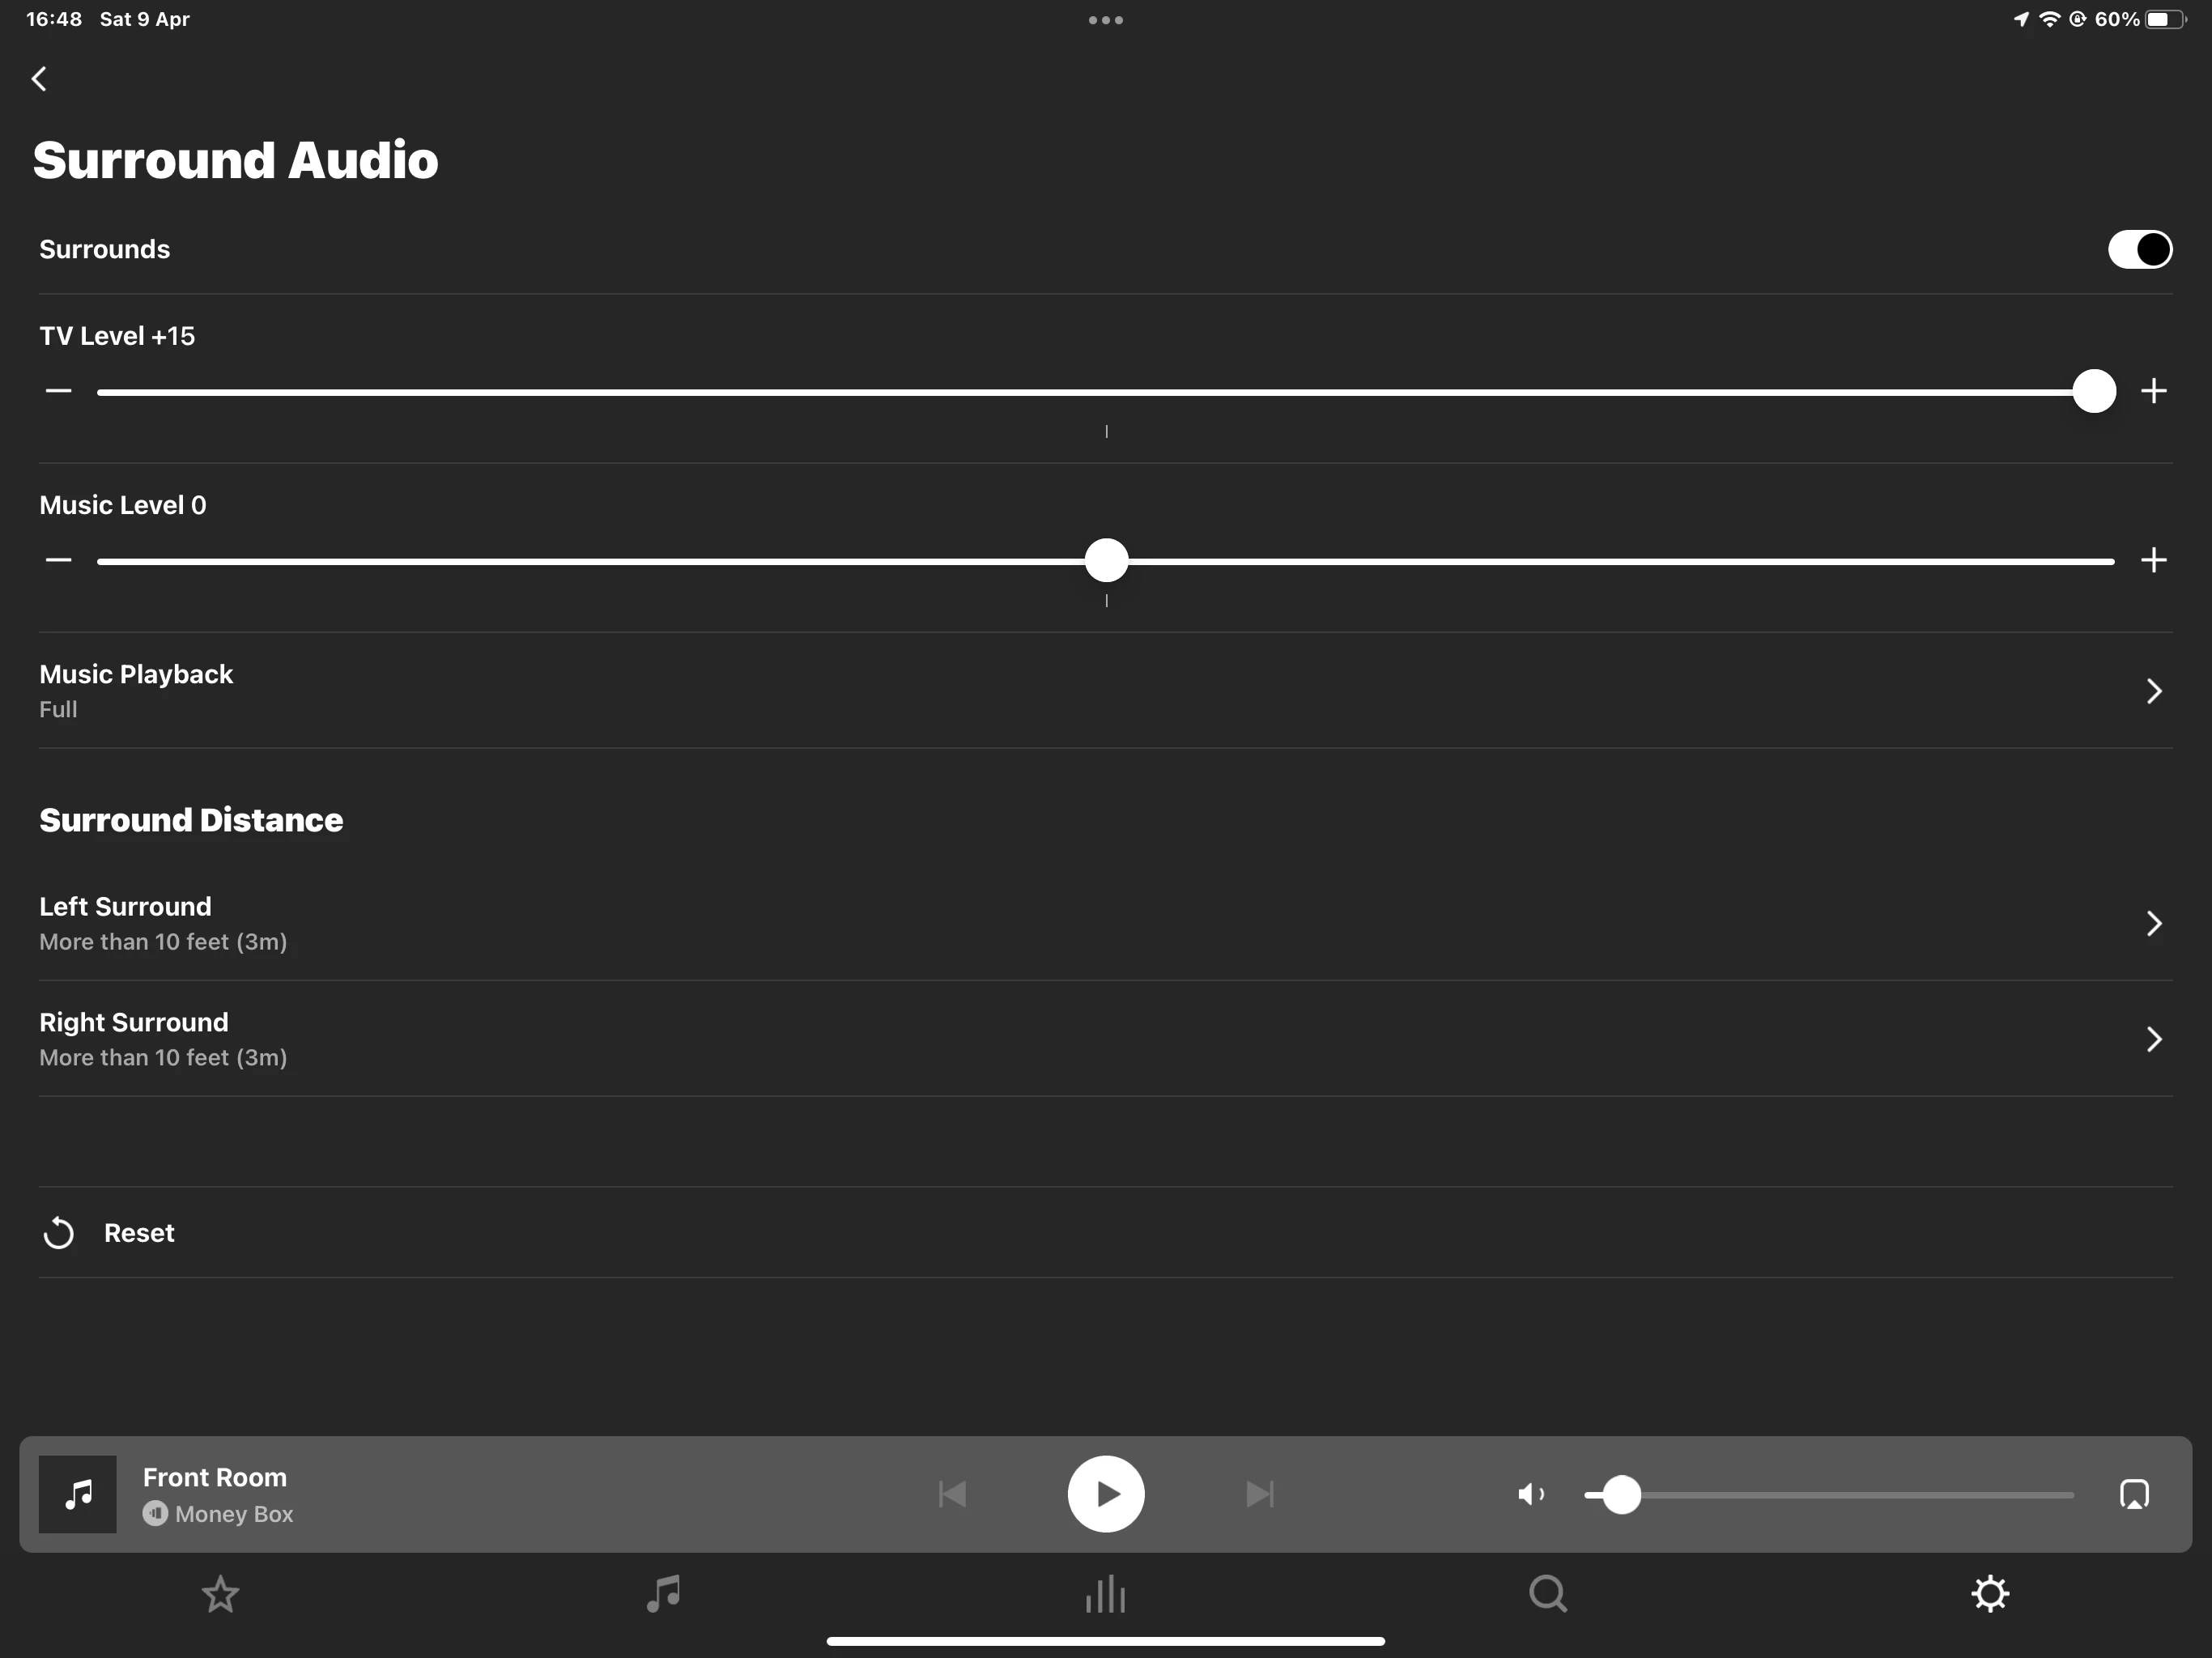
Task: Open the Front Room now playing thumbnail
Action: 78,1494
